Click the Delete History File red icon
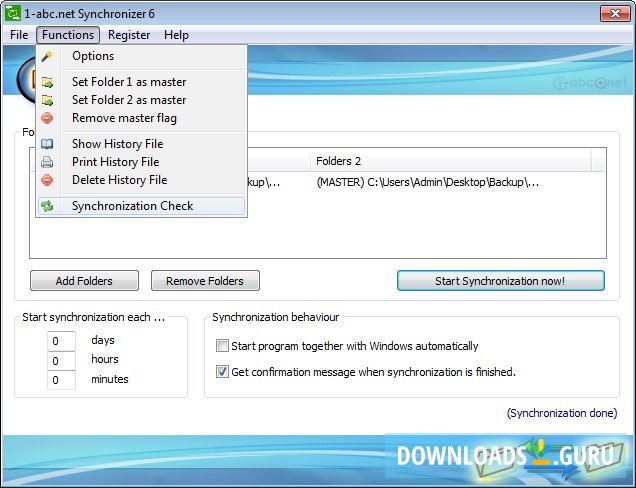The height and width of the screenshot is (488, 636). click(x=47, y=180)
